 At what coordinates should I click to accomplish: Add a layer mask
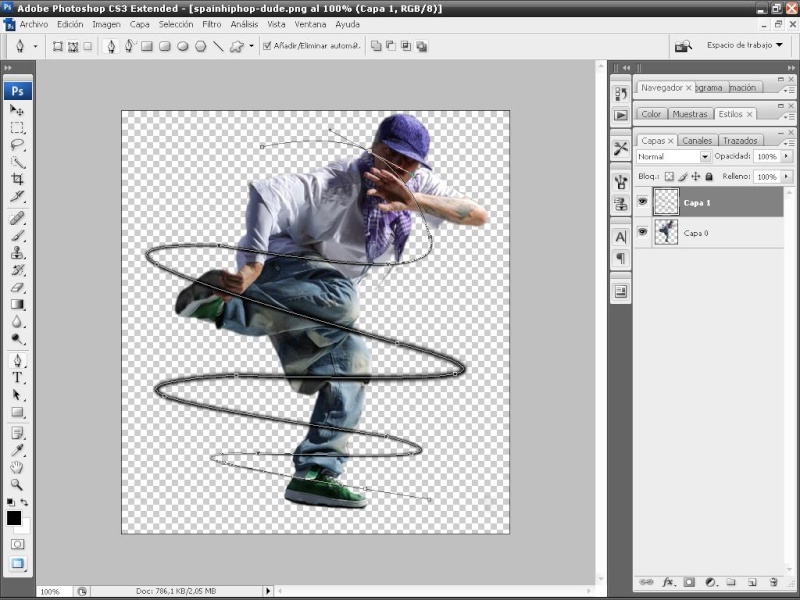(x=689, y=582)
